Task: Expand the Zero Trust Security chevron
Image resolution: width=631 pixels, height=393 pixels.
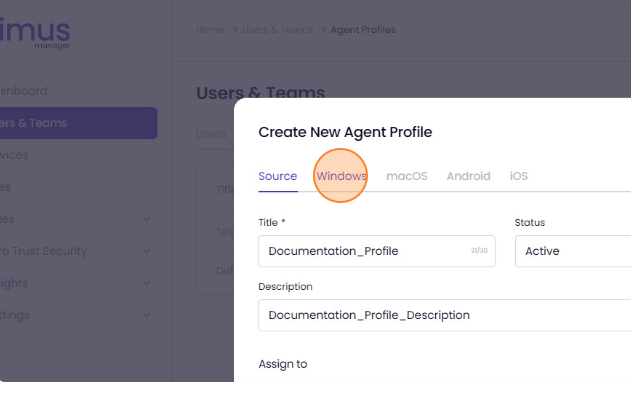Action: pyautogui.click(x=147, y=251)
